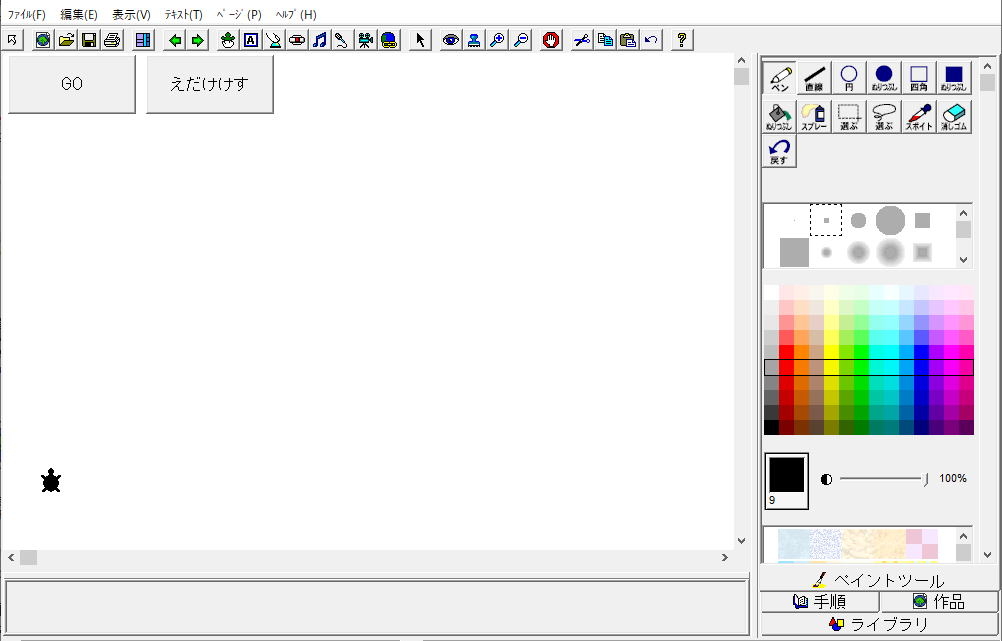
Task: Select the 消しゴム eraser tool
Action: (x=954, y=117)
